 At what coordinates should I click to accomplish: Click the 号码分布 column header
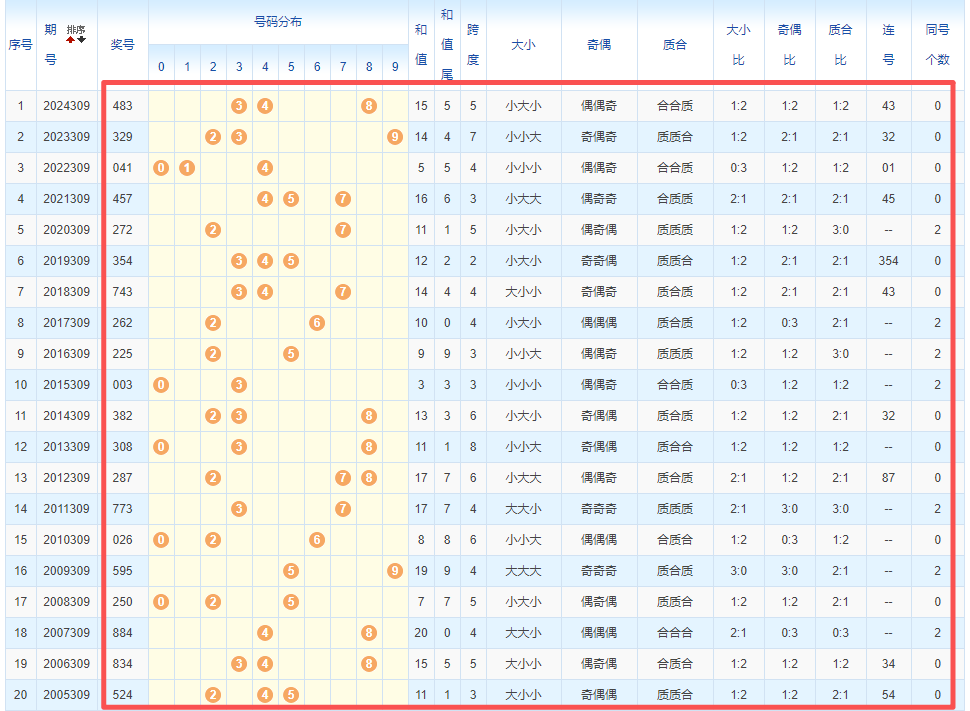[278, 21]
